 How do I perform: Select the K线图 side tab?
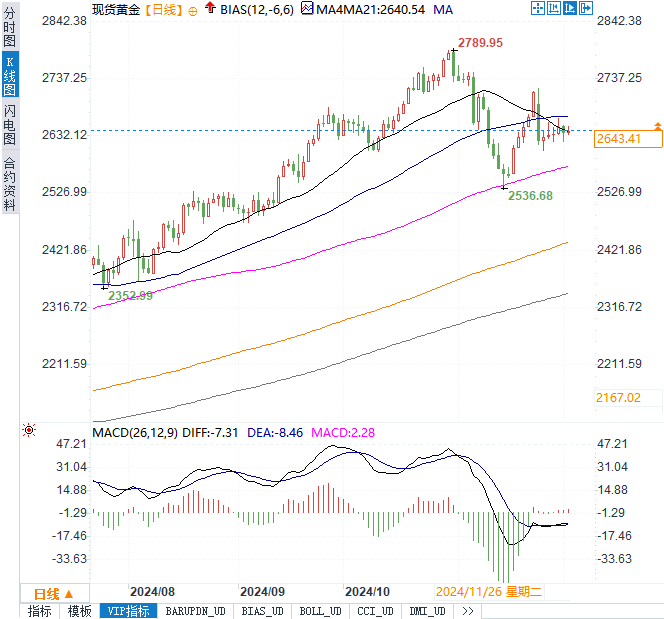pos(9,76)
